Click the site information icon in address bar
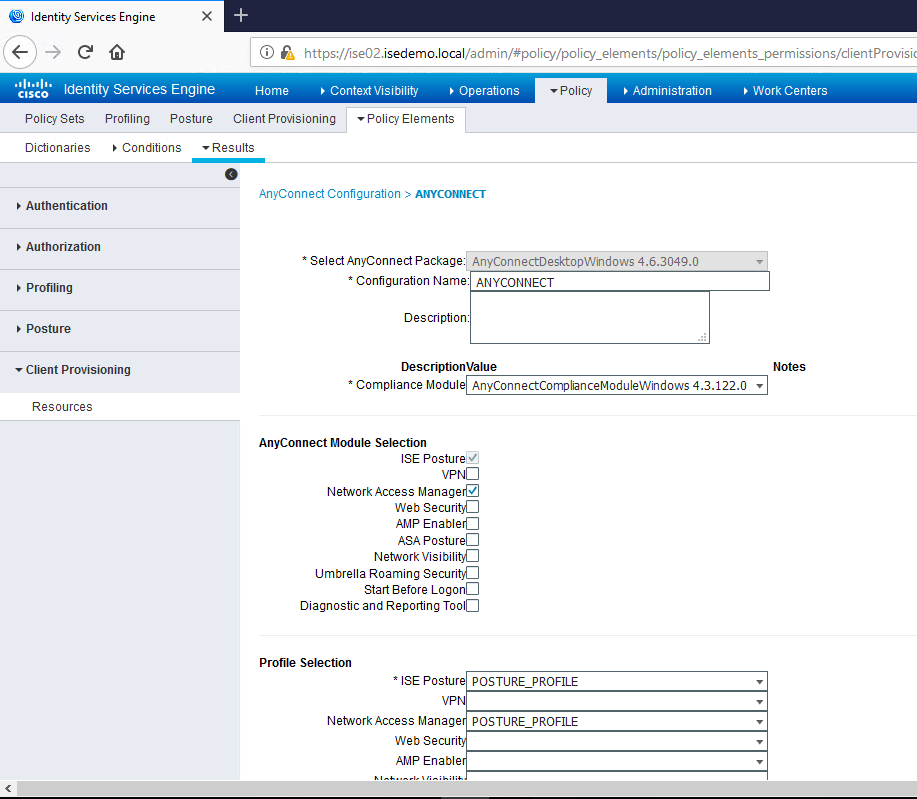Viewport: 917px width, 799px height. [267, 53]
